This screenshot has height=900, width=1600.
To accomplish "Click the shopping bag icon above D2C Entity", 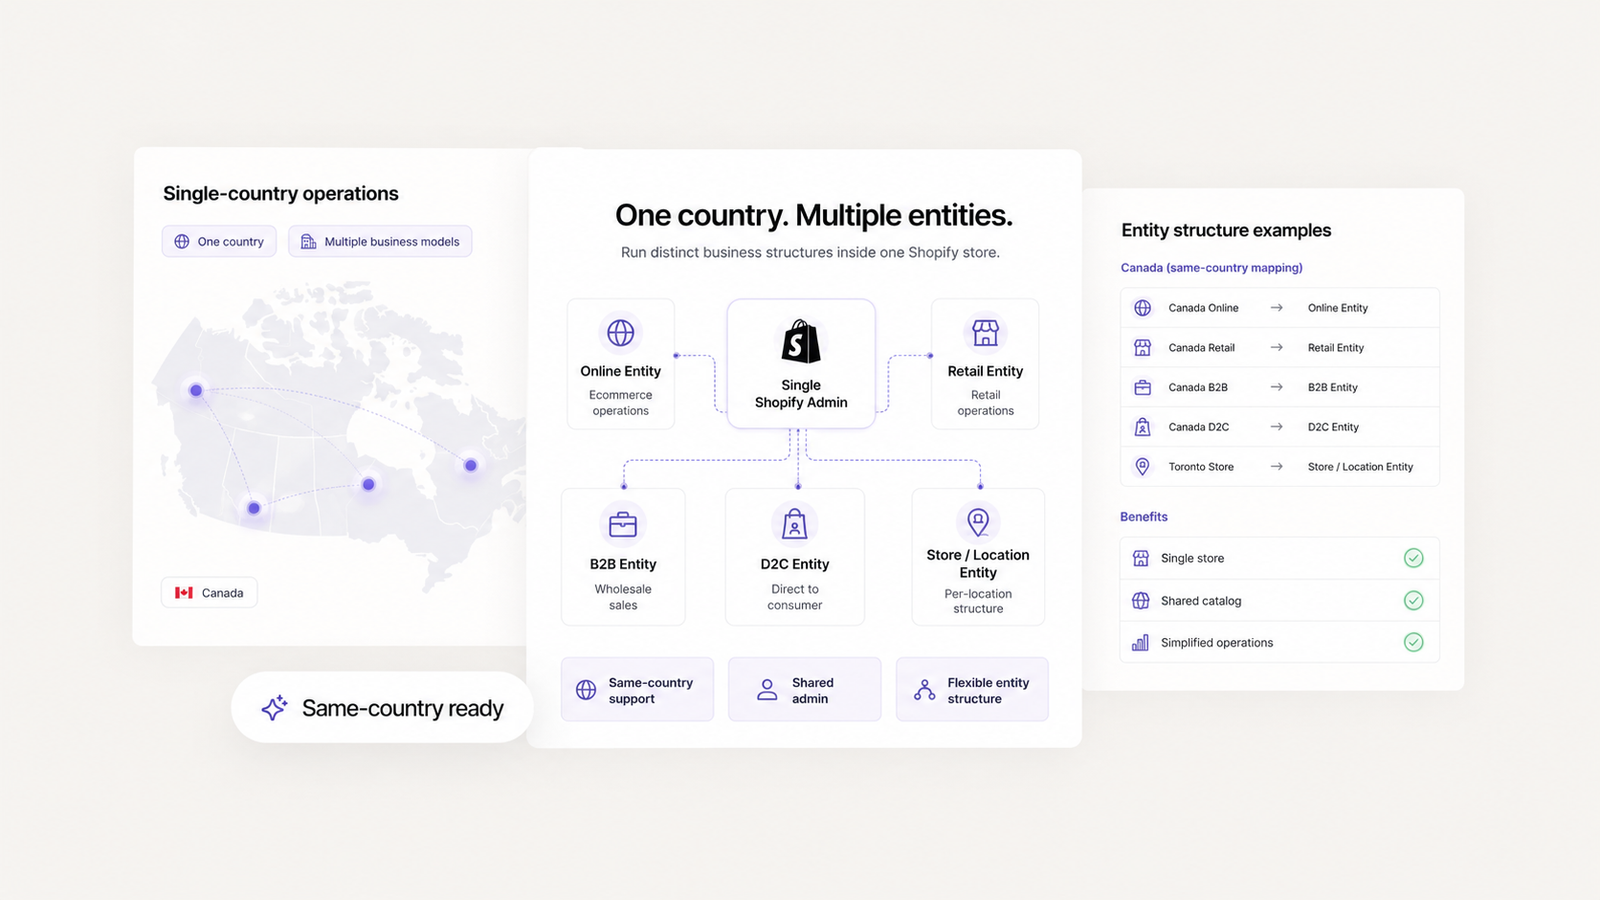I will pos(795,524).
